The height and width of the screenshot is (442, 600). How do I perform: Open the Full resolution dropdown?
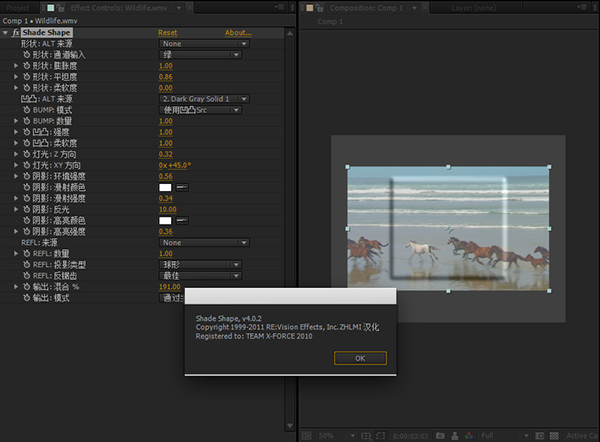504,436
